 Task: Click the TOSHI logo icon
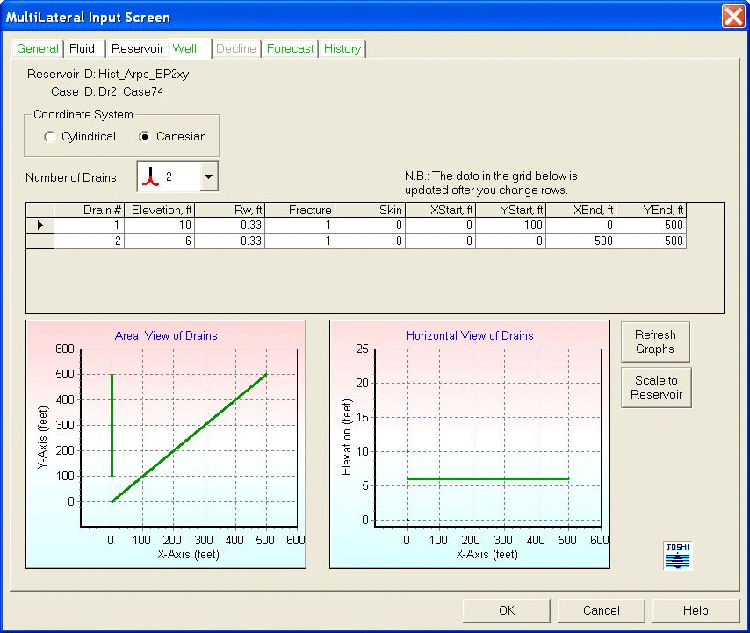(678, 556)
